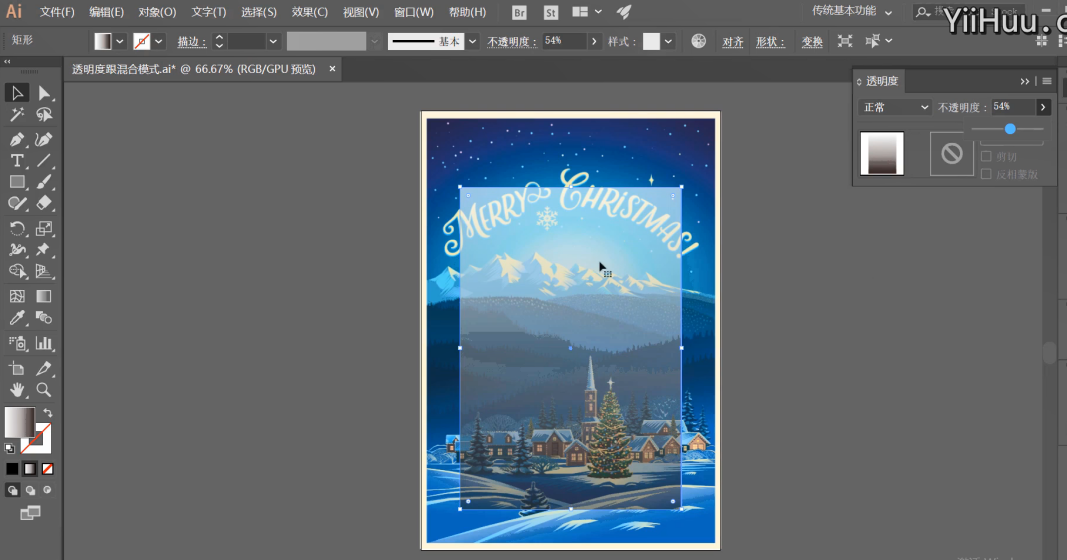Open the 样式 graphic style dropdown
Image resolution: width=1067 pixels, height=560 pixels.
pyautogui.click(x=668, y=42)
